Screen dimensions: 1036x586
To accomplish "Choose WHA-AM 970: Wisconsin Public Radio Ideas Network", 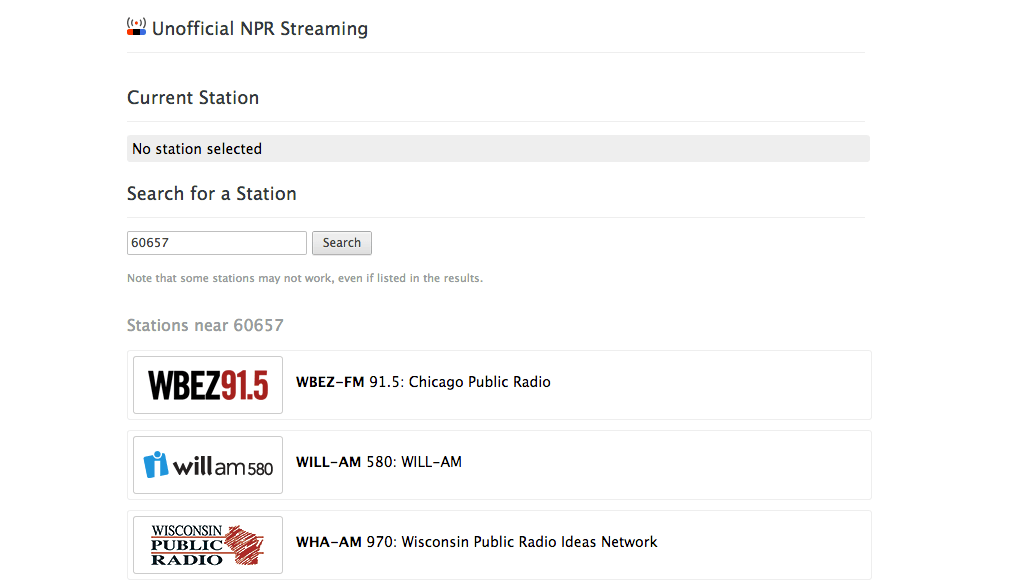I will (476, 542).
